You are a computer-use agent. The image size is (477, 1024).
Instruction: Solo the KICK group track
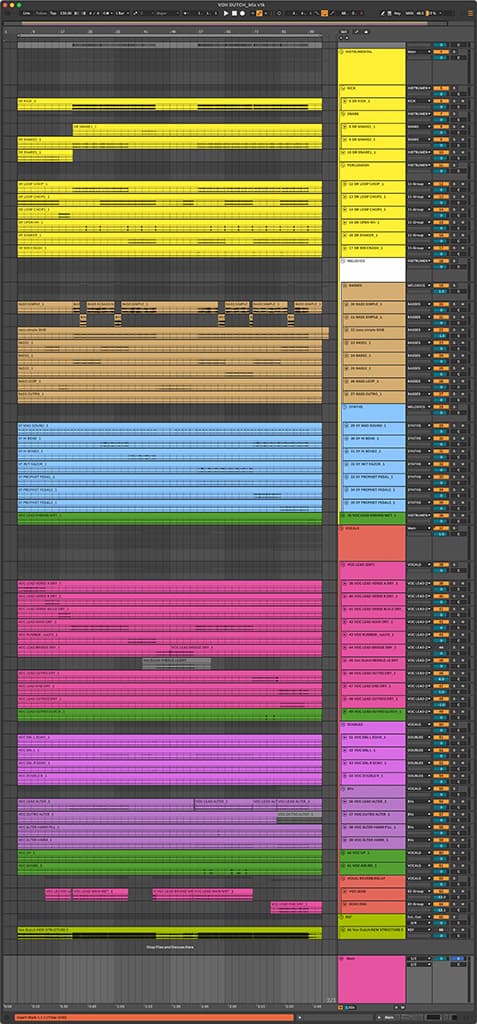click(453, 88)
